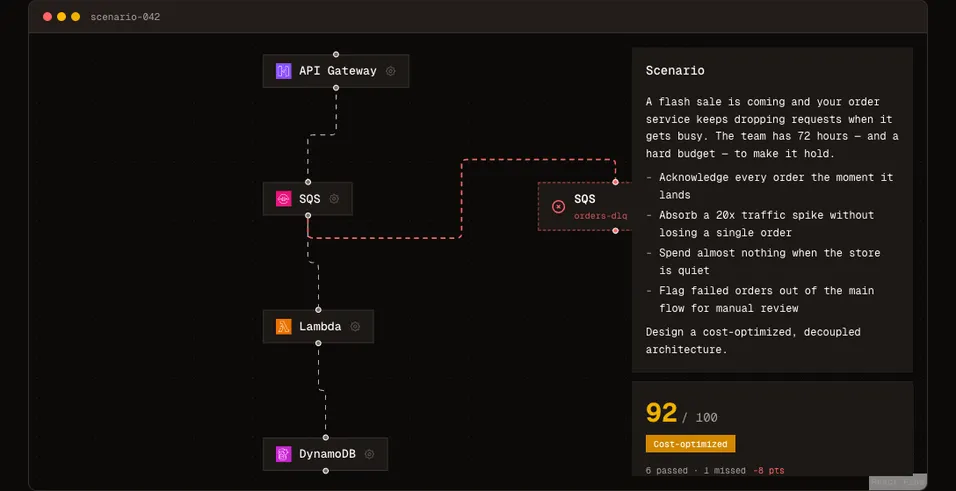Click the DynamoDB bottom connection handle
This screenshot has height=491, width=956.
tap(326, 471)
